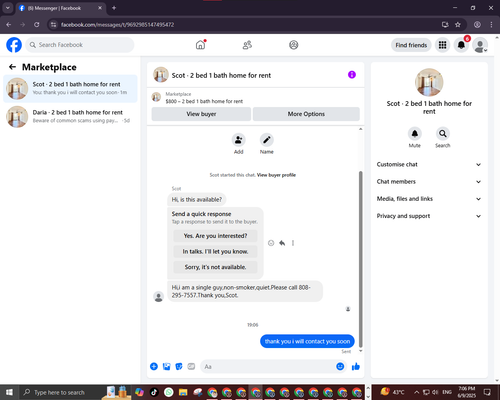Click the chat scrollbar thumb
The width and height of the screenshot is (500, 400).
(360, 259)
